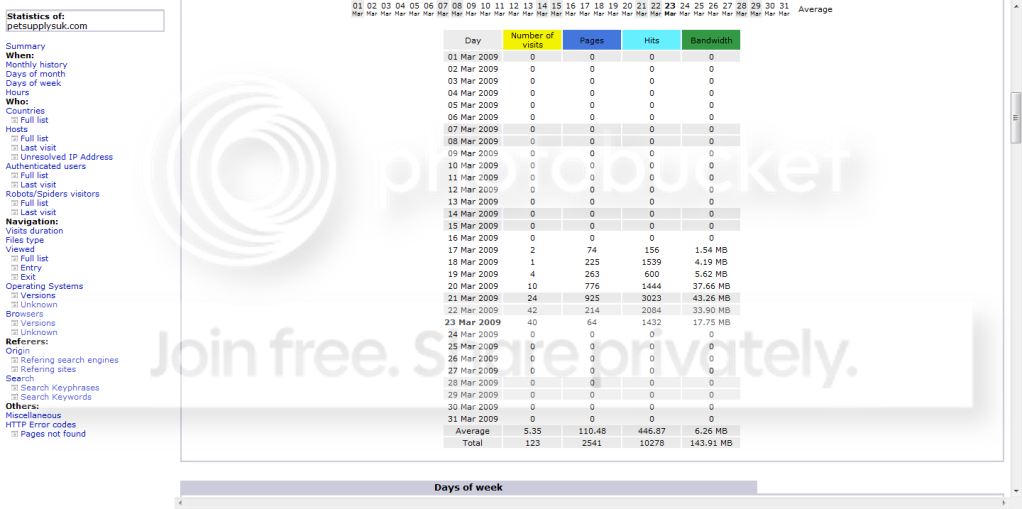
Task: Click the icon beside Unresolved IP Address
Action: 14,157
